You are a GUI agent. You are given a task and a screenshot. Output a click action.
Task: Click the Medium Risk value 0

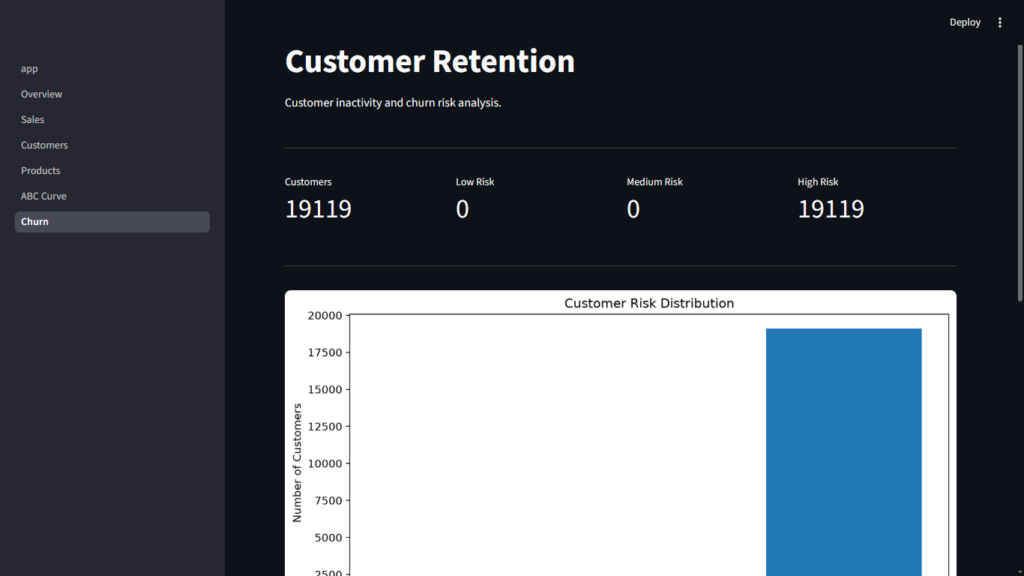[633, 209]
